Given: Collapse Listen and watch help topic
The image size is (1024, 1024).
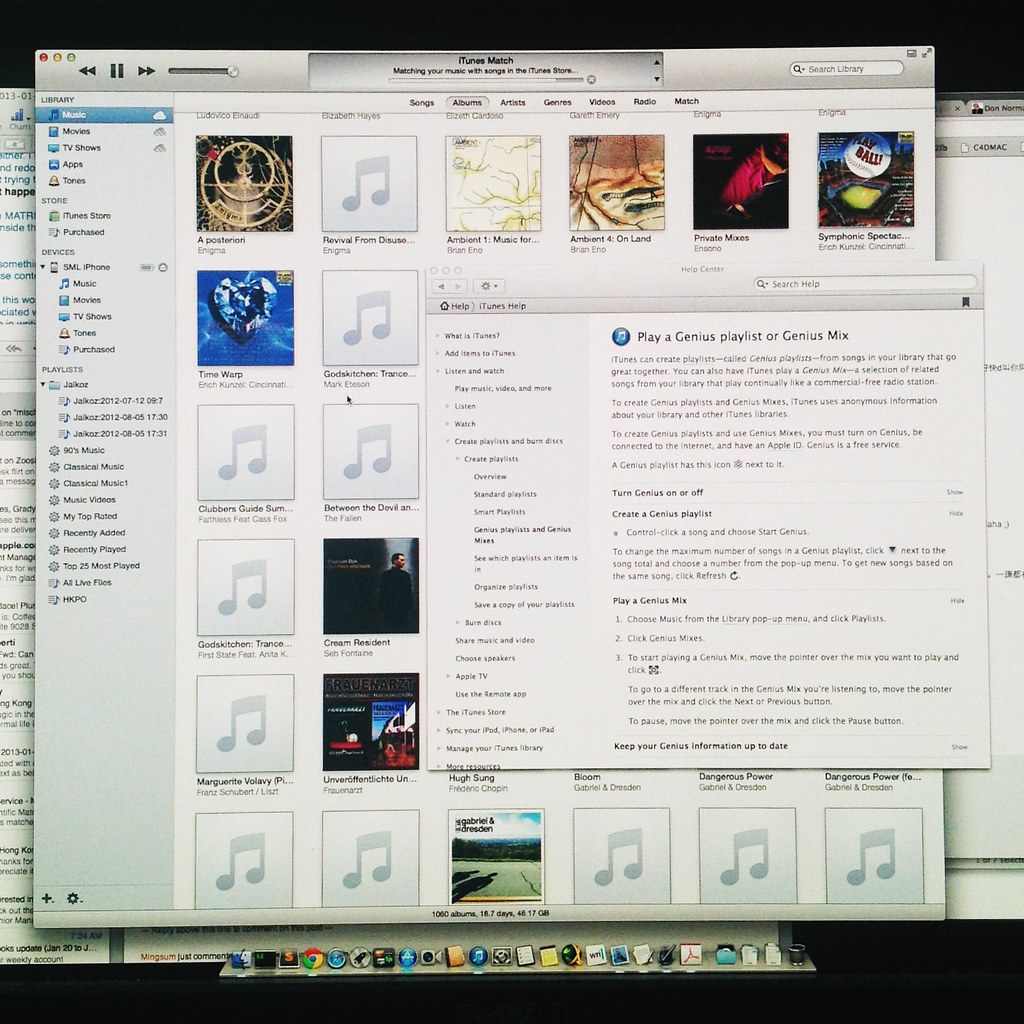Looking at the screenshot, I should 438,371.
